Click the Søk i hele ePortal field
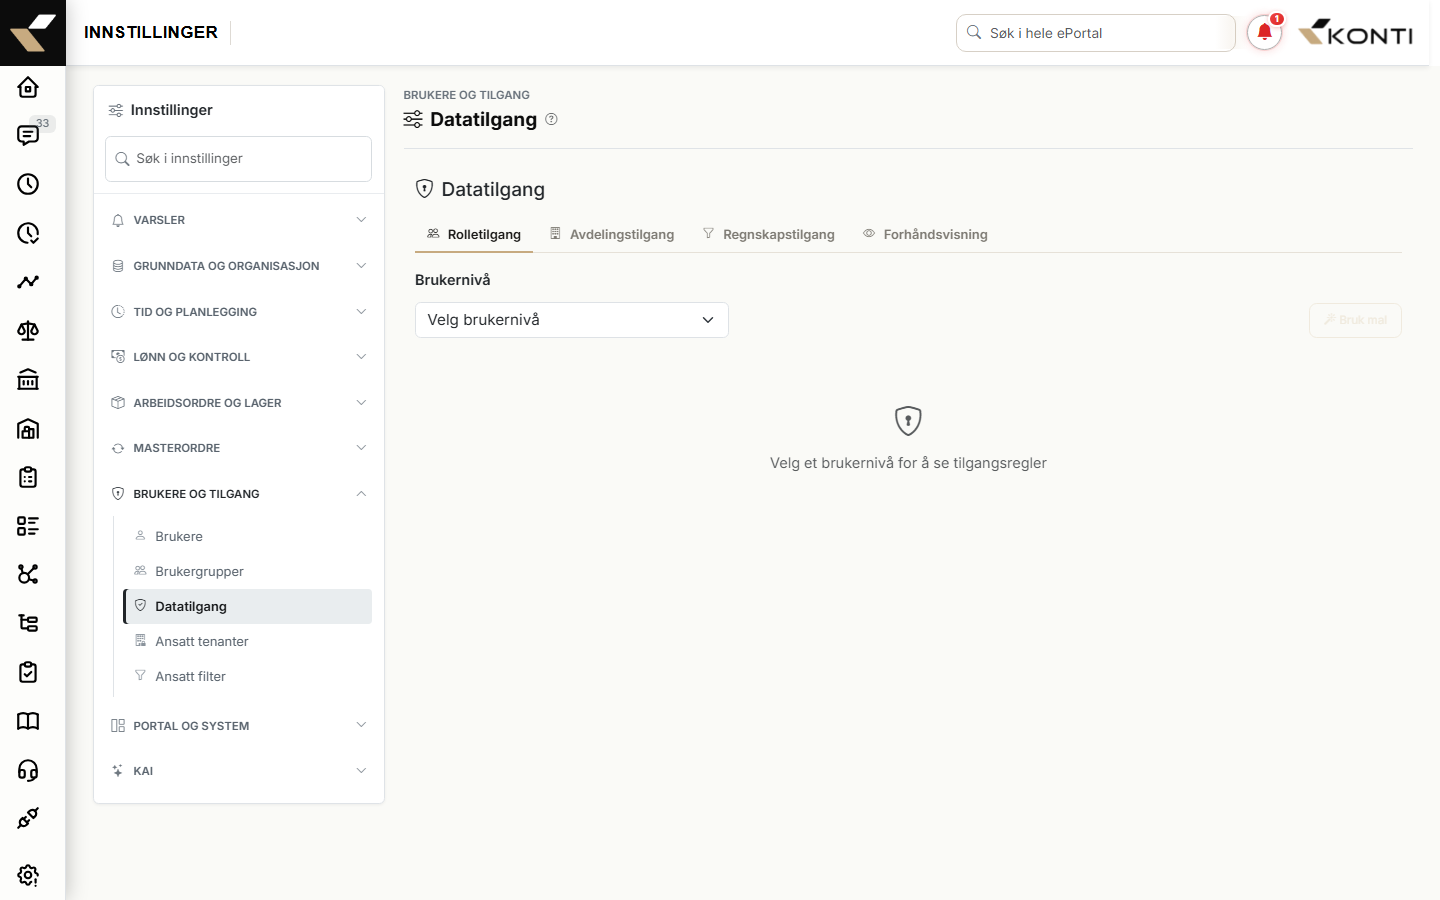Image resolution: width=1440 pixels, height=900 pixels. coord(1096,33)
